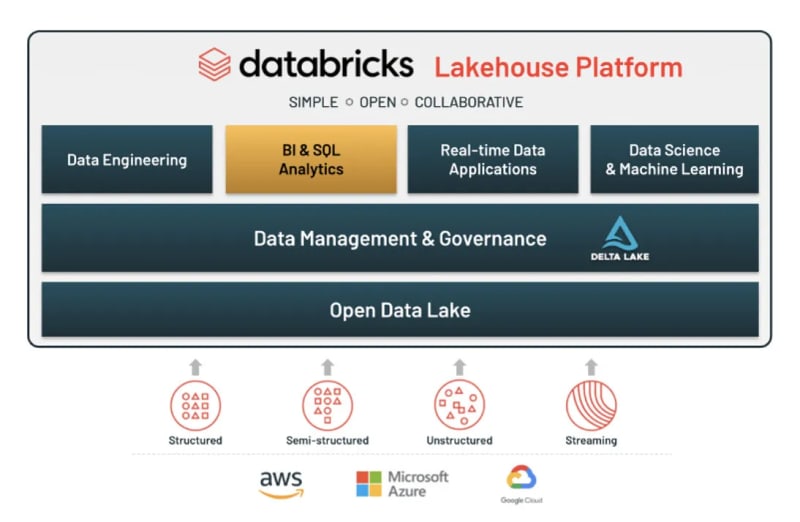Image resolution: width=800 pixels, height=522 pixels.
Task: Click the Databricks stacked-layers logo icon
Action: coord(214,64)
